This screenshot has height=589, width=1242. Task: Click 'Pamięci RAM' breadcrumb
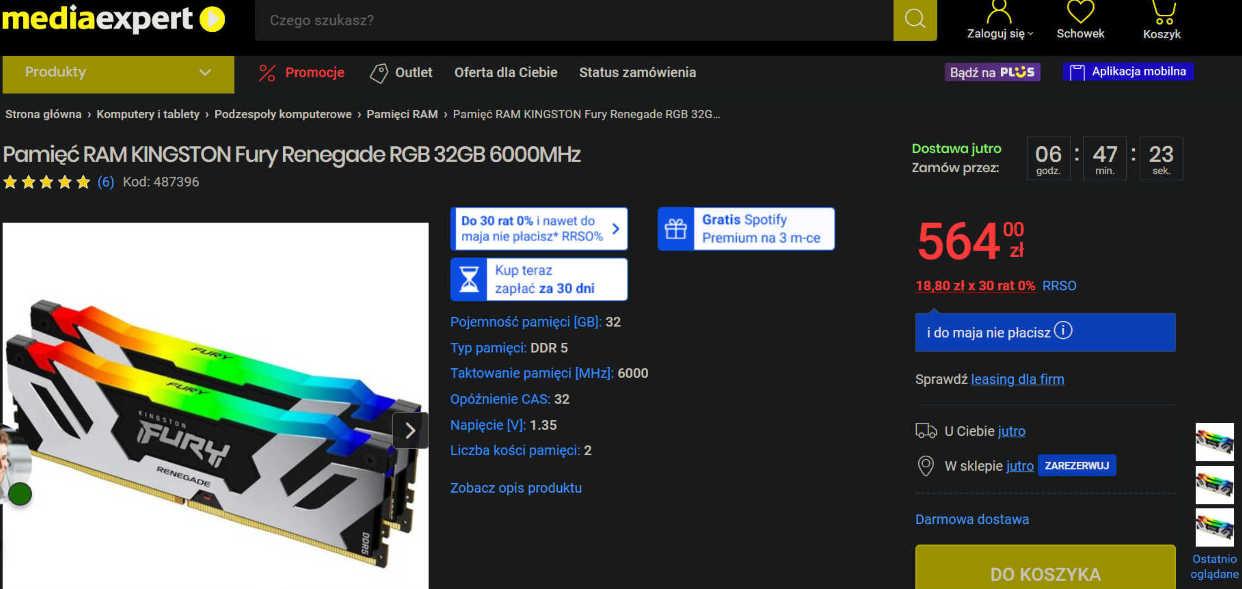(x=402, y=114)
